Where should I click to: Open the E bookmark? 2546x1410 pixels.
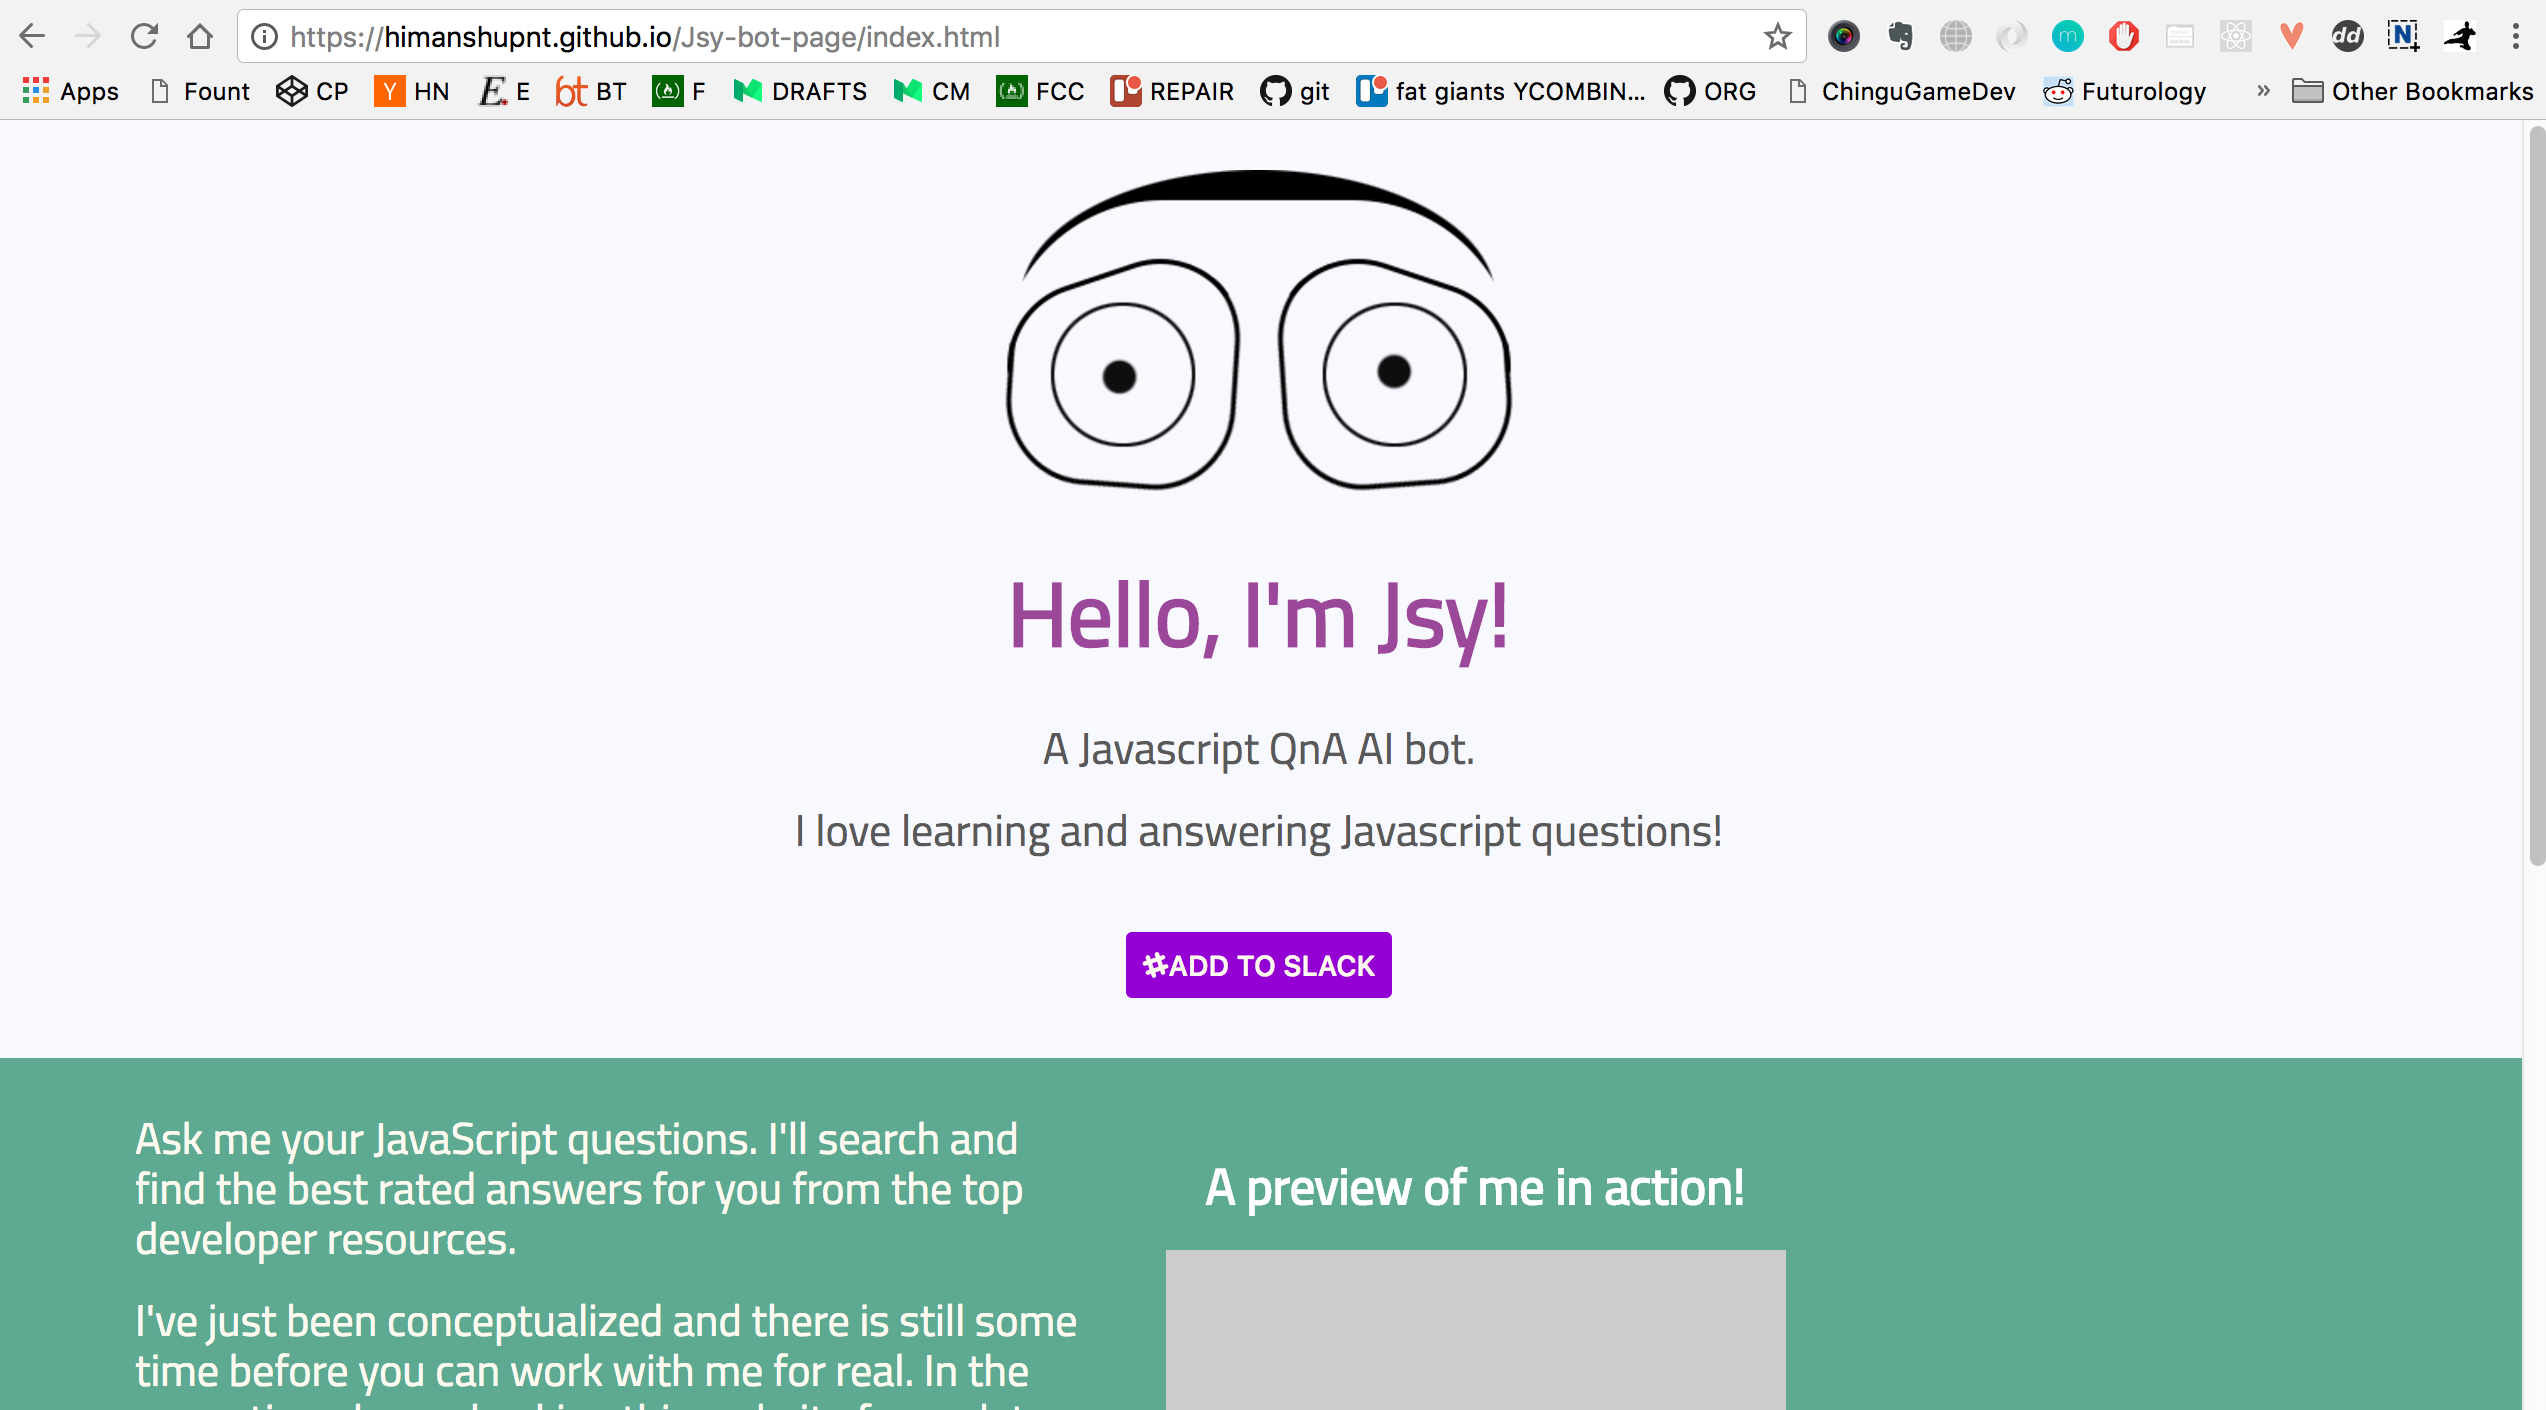[x=504, y=91]
